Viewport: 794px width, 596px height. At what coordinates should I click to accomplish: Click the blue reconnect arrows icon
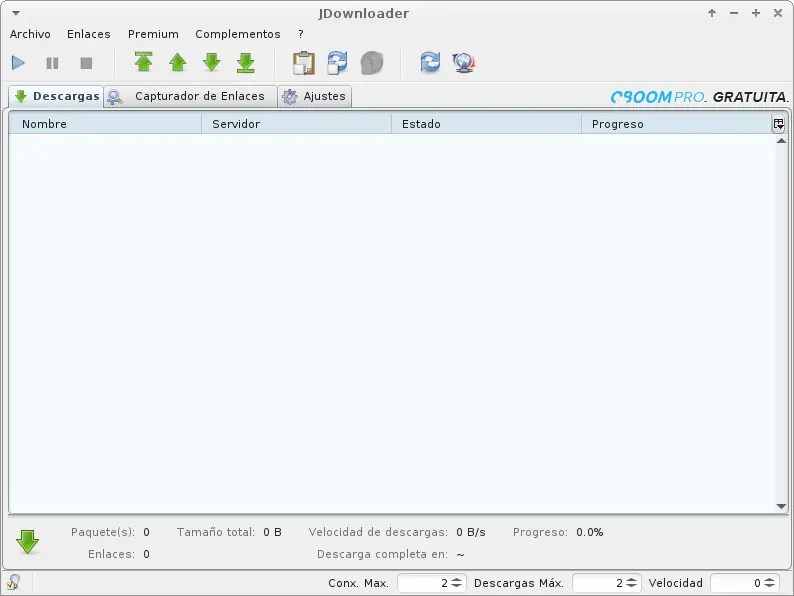pos(430,62)
